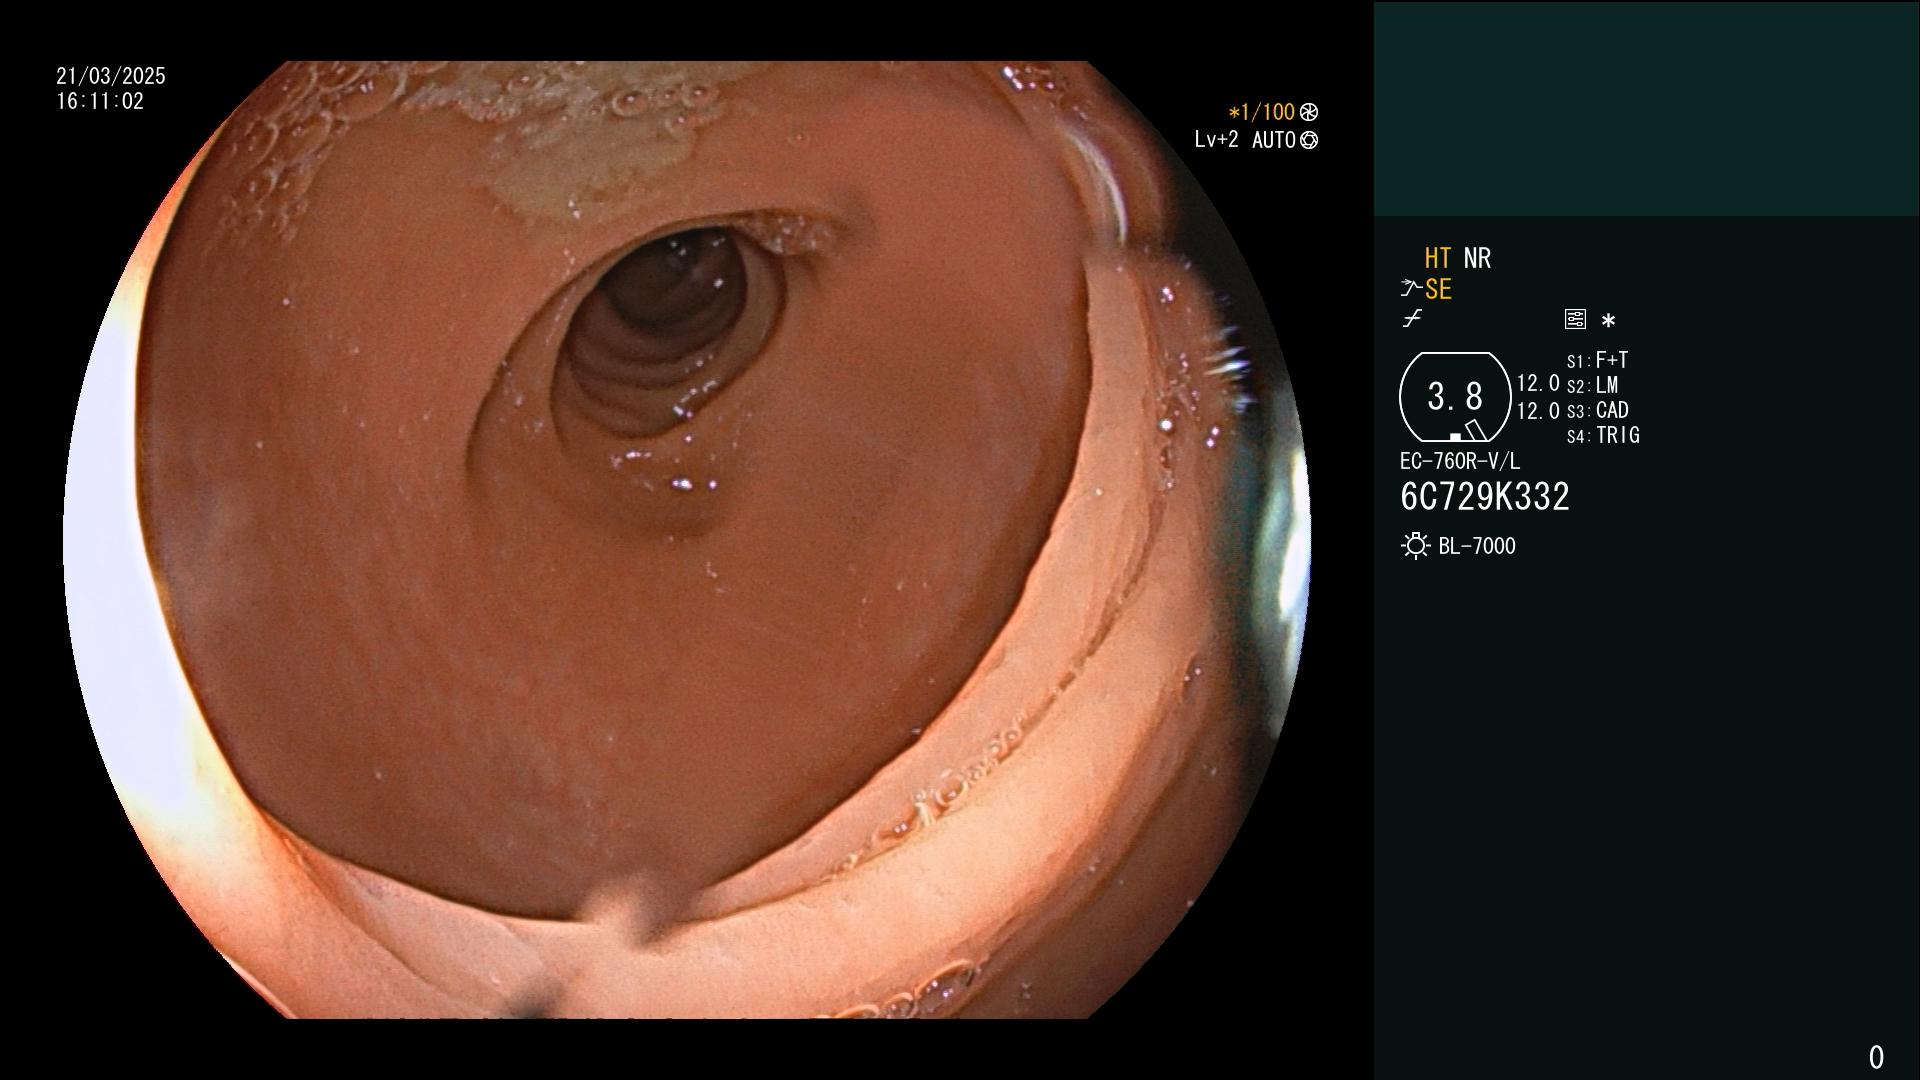
Task: Click the sliders settings icon in the info panel
Action: click(1575, 320)
